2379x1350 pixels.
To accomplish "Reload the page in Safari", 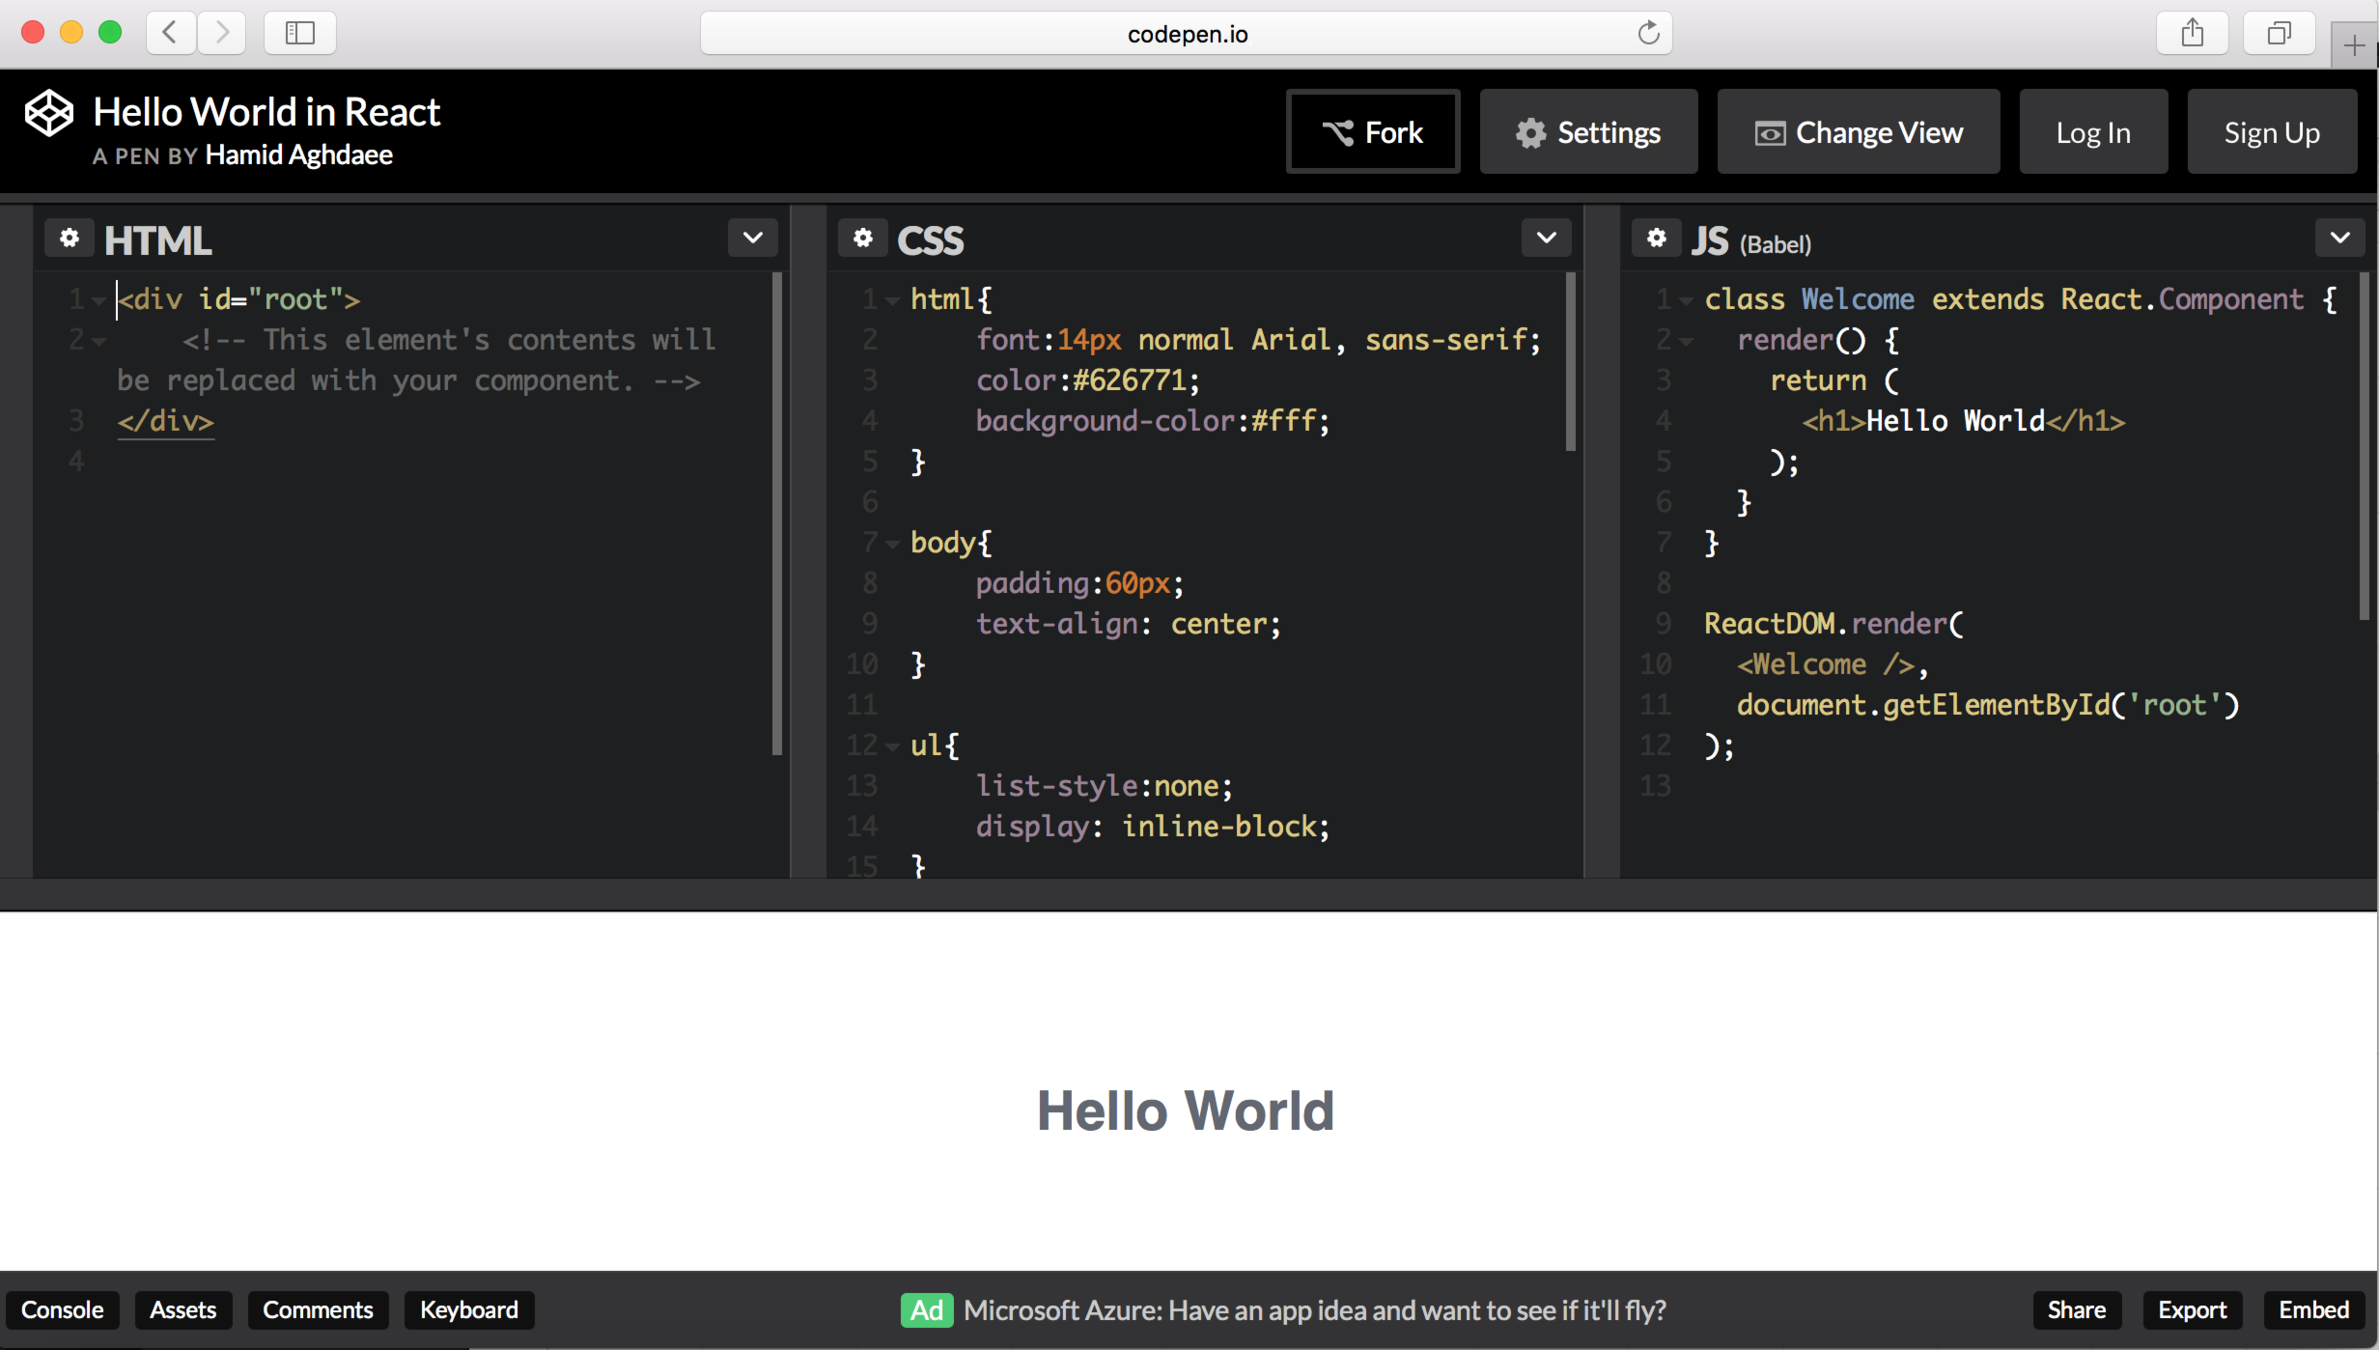I will coord(1648,33).
